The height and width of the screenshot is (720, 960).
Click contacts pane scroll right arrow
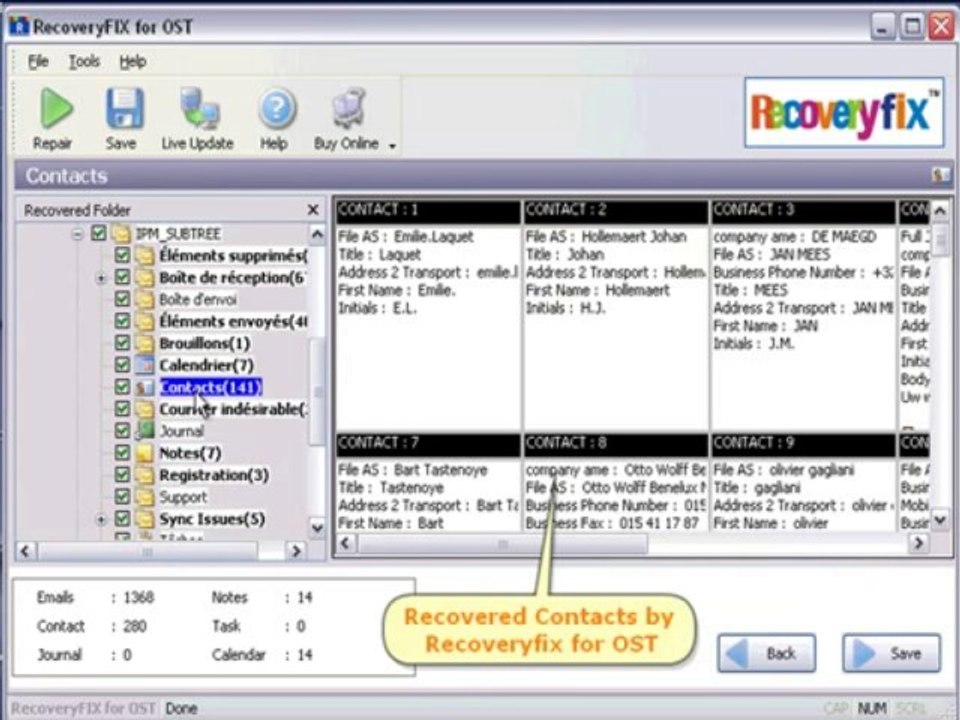(918, 543)
